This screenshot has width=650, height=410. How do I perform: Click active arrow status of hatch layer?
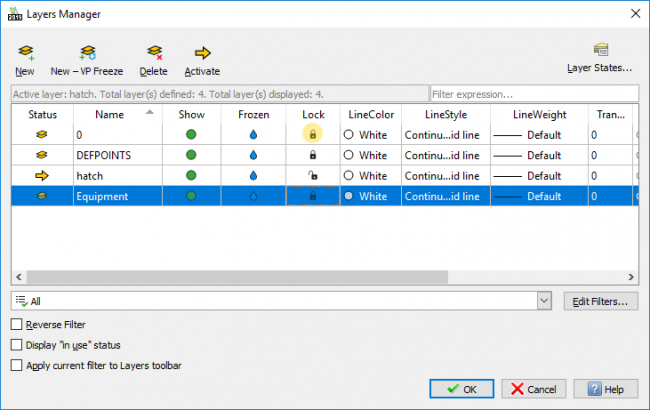(x=42, y=176)
